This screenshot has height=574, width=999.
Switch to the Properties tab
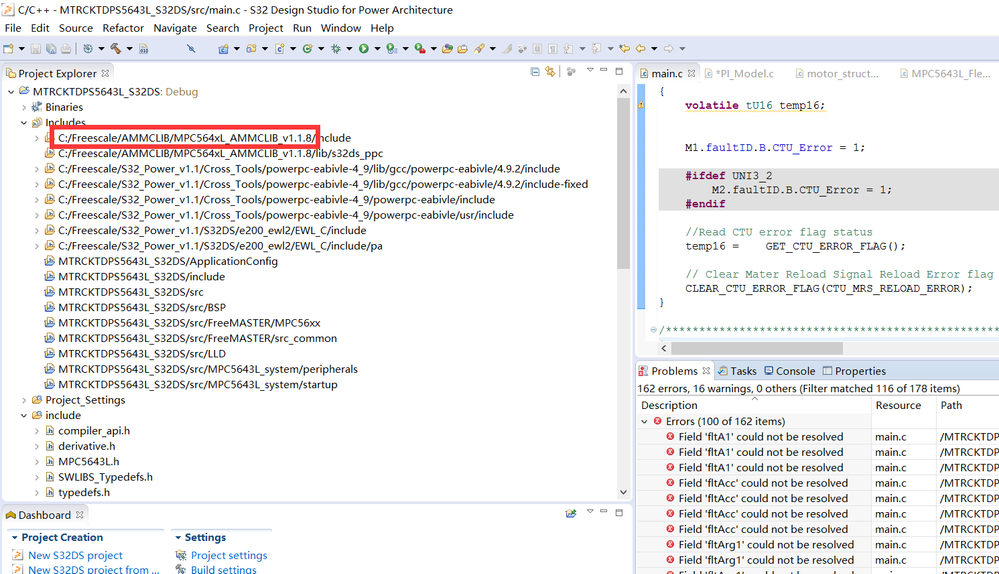click(854, 371)
